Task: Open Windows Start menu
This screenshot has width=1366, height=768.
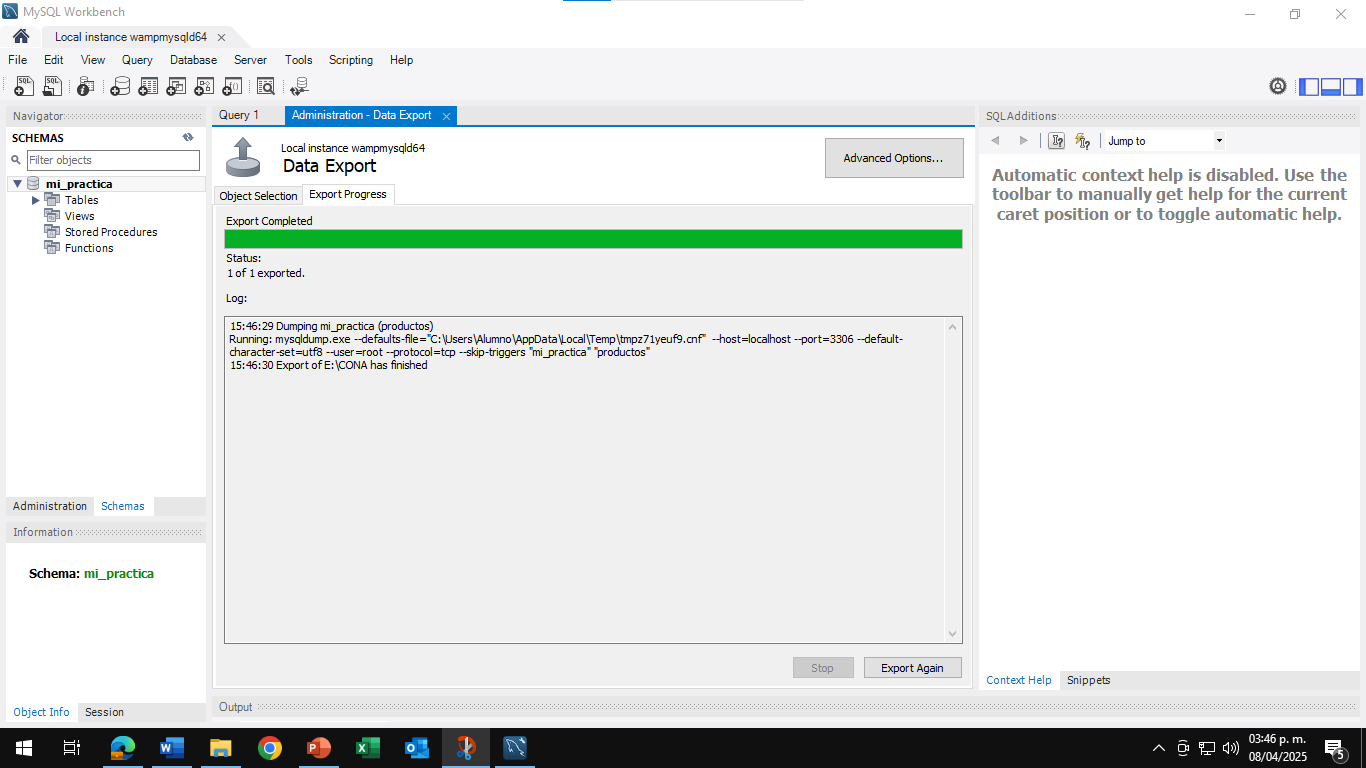Action: [24, 748]
